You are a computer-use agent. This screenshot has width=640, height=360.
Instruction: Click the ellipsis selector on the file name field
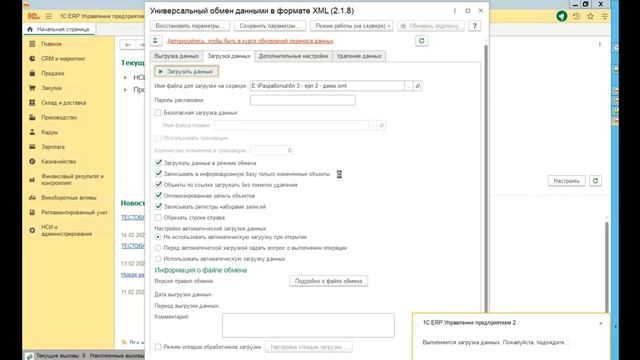[409, 86]
